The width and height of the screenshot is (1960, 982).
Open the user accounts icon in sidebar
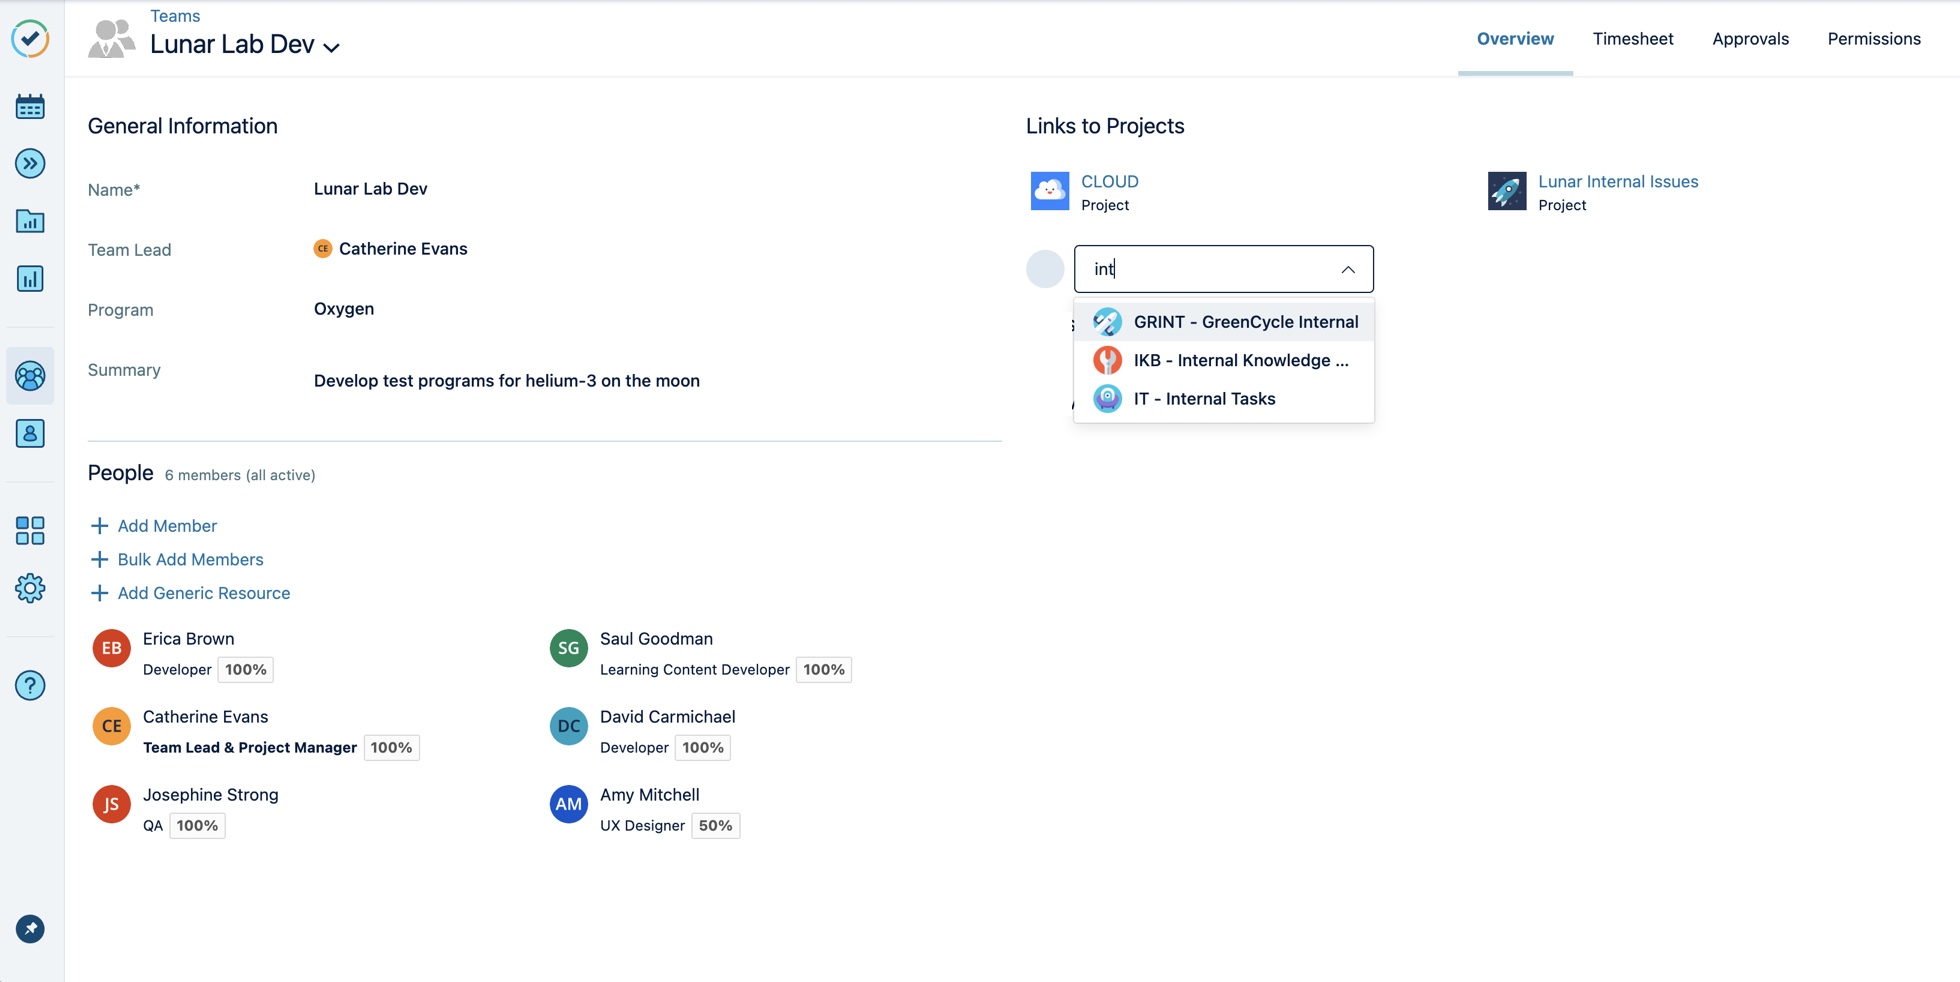30,434
